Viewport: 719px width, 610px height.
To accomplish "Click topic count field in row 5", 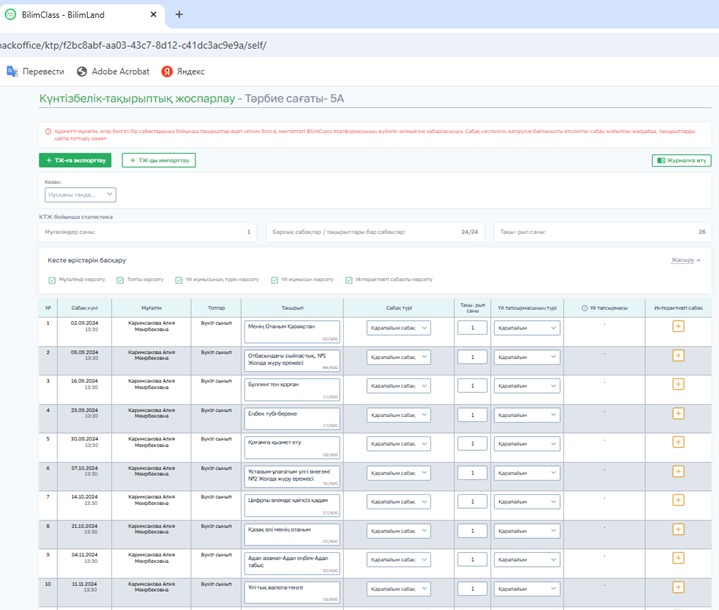I will tap(472, 444).
